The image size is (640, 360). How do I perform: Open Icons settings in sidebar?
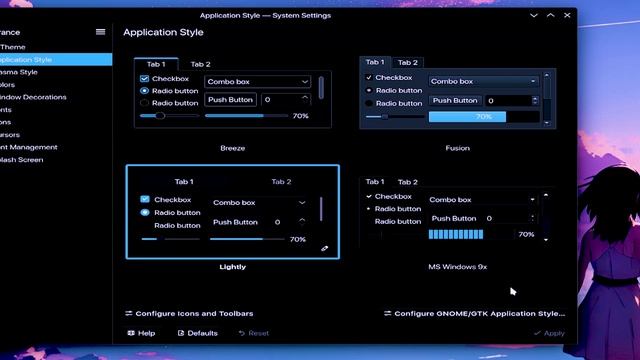56,122
